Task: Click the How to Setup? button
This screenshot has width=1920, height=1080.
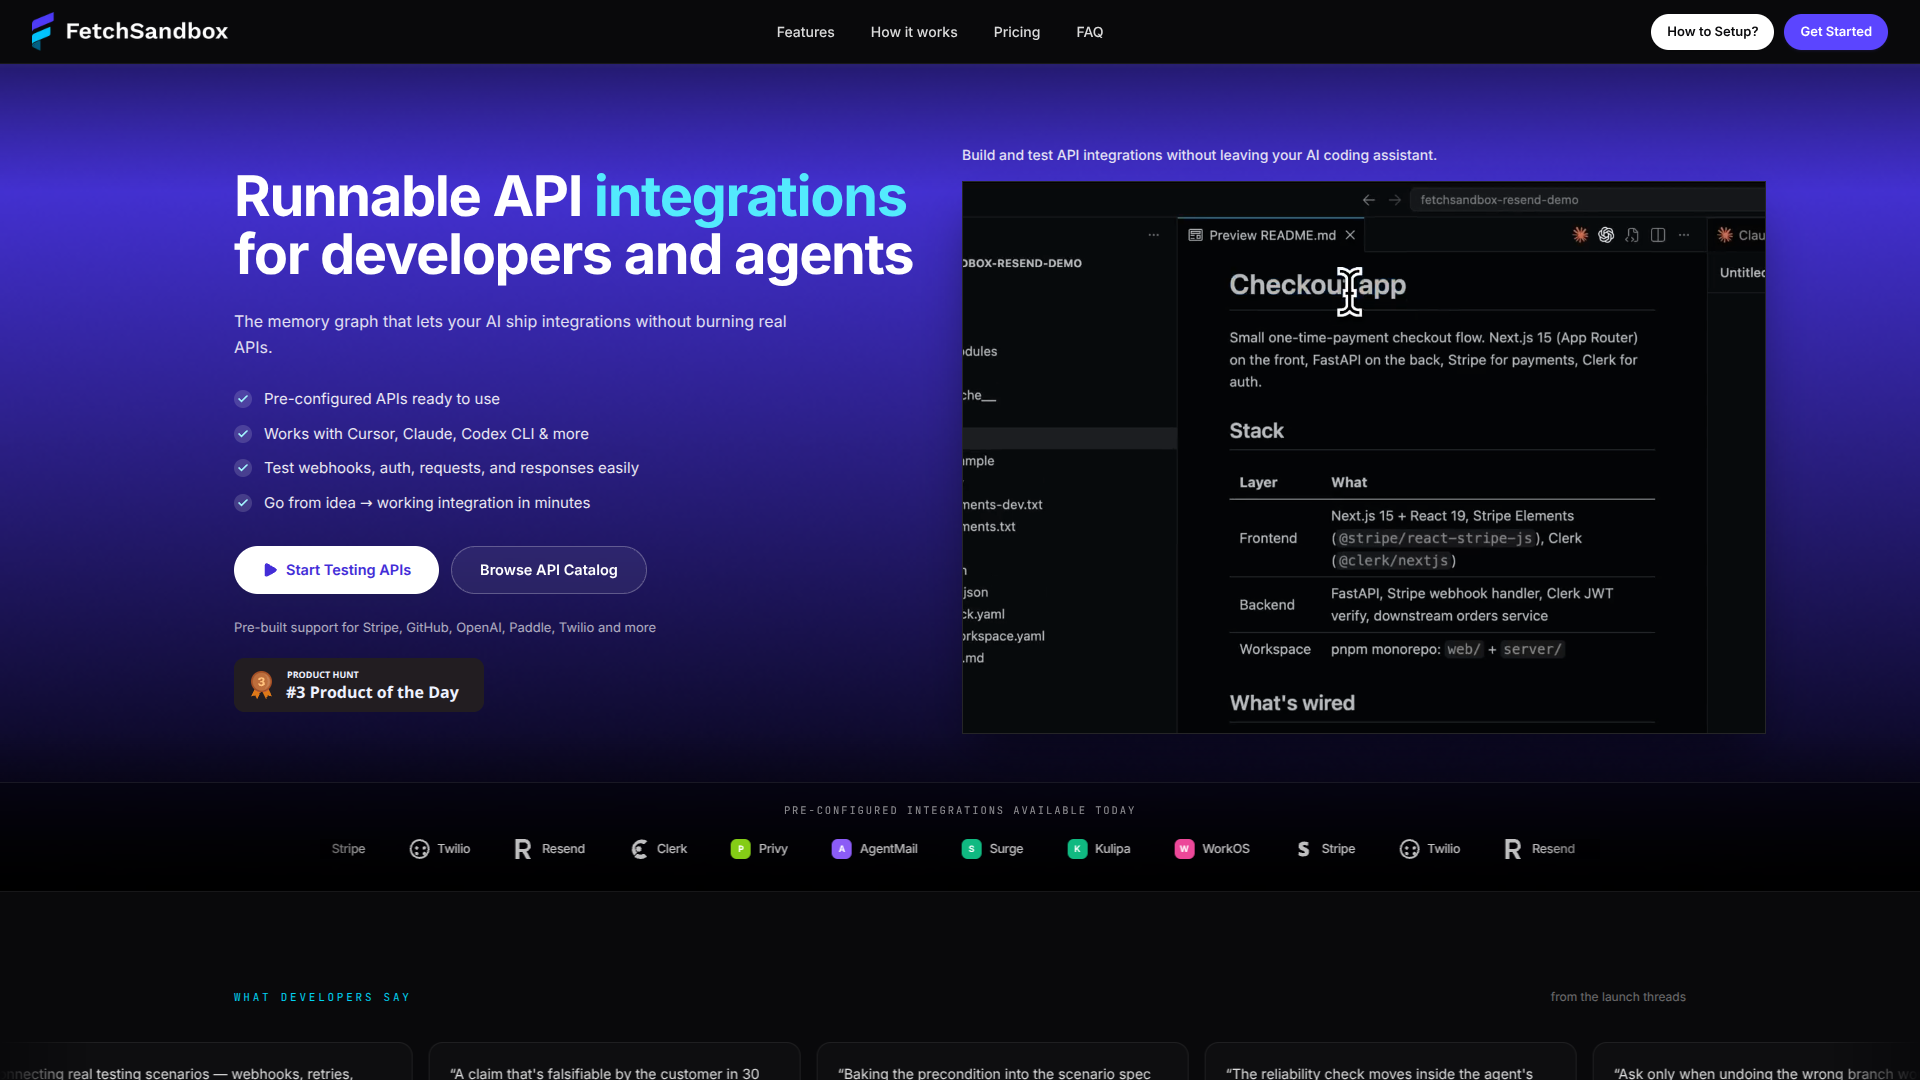Action: (x=1712, y=32)
